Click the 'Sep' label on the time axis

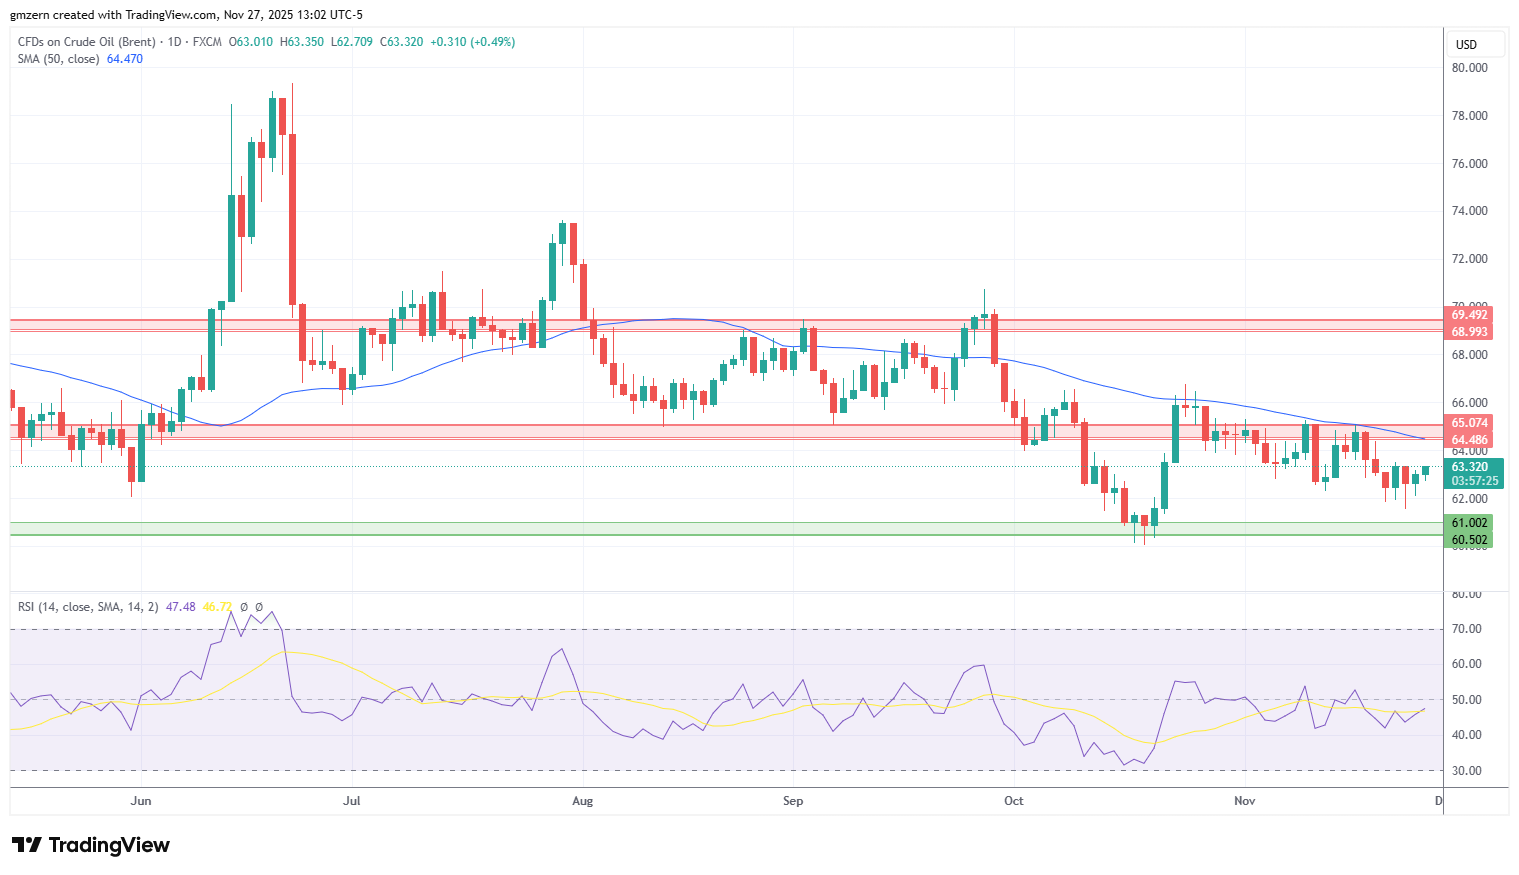(793, 801)
